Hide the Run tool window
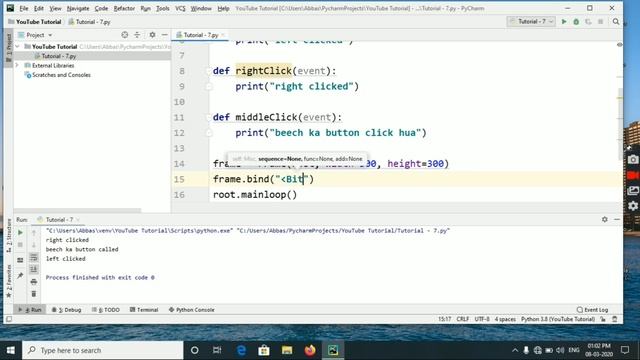This screenshot has width=640, height=360. coord(617,220)
